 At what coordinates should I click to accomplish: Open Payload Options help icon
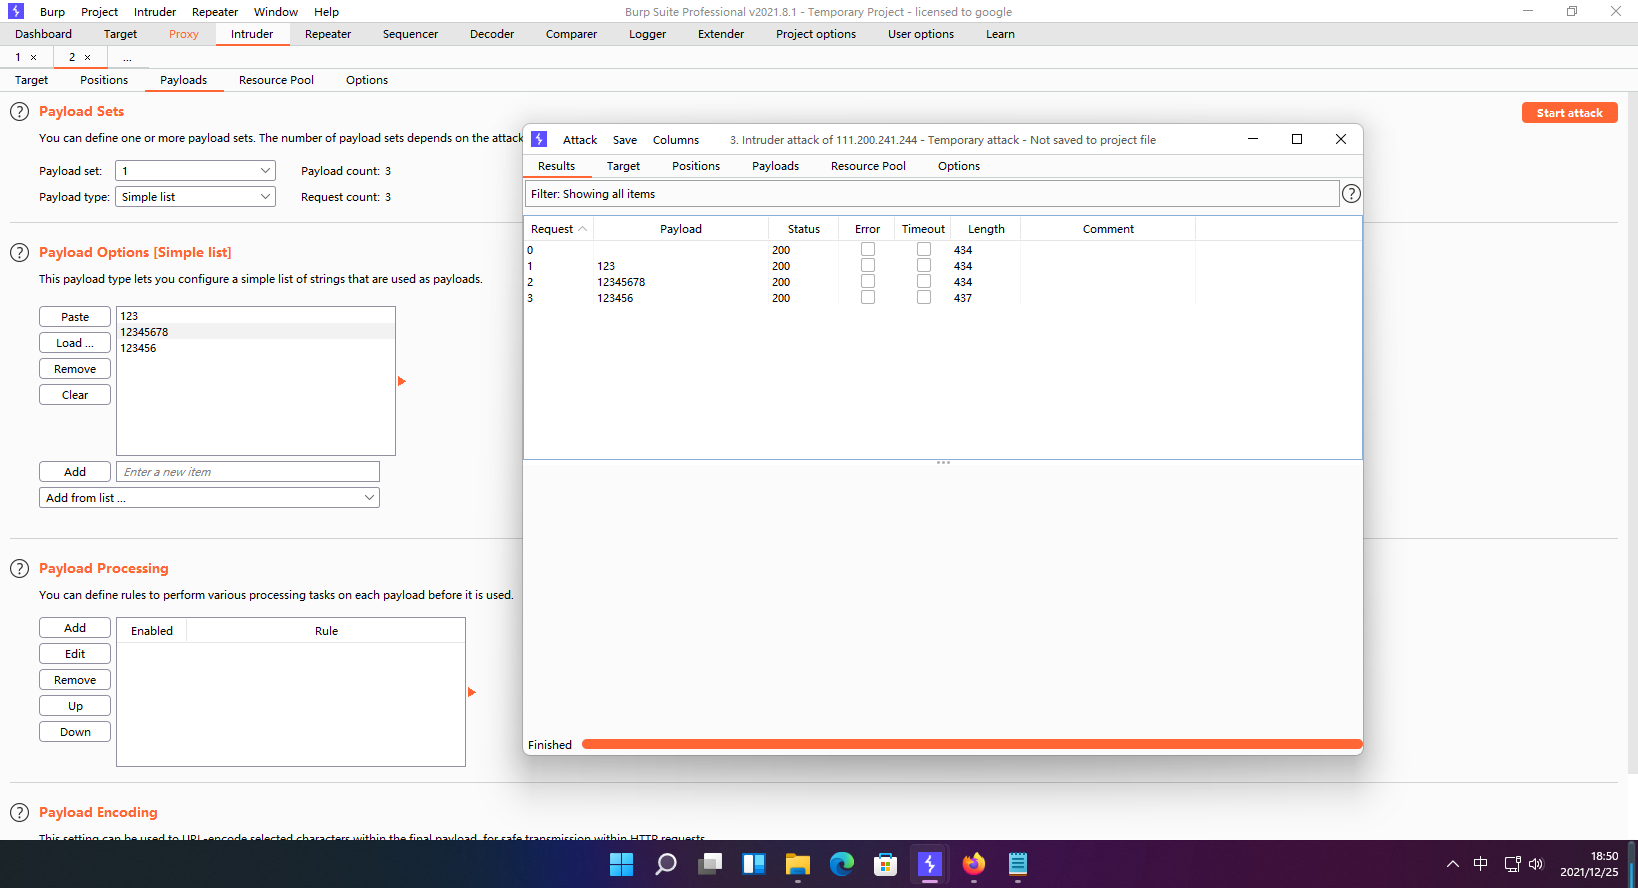coord(19,253)
